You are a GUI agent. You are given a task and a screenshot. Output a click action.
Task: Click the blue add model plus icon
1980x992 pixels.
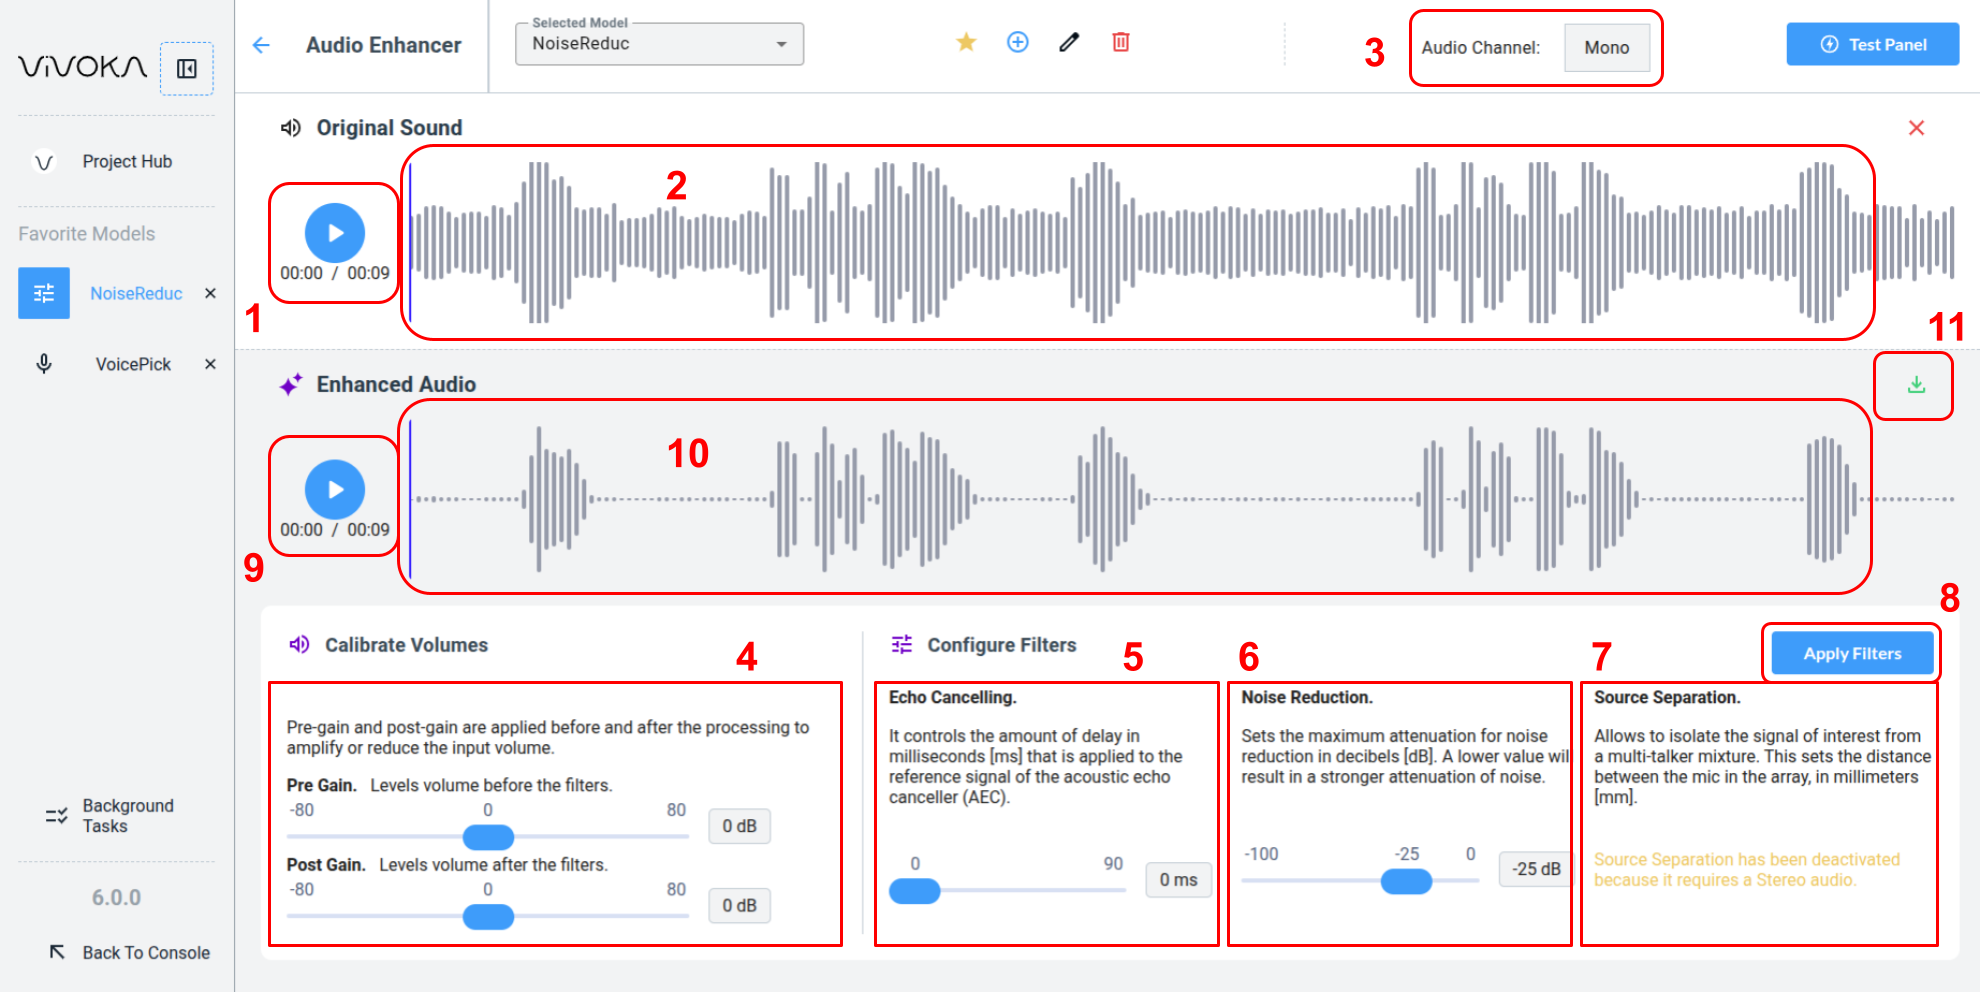click(x=1017, y=42)
